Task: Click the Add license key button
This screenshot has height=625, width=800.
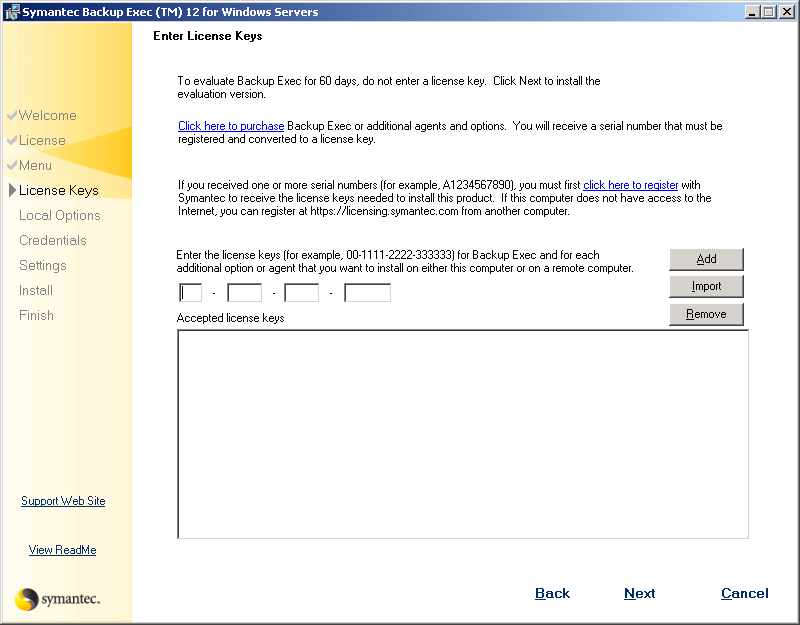Action: (706, 259)
